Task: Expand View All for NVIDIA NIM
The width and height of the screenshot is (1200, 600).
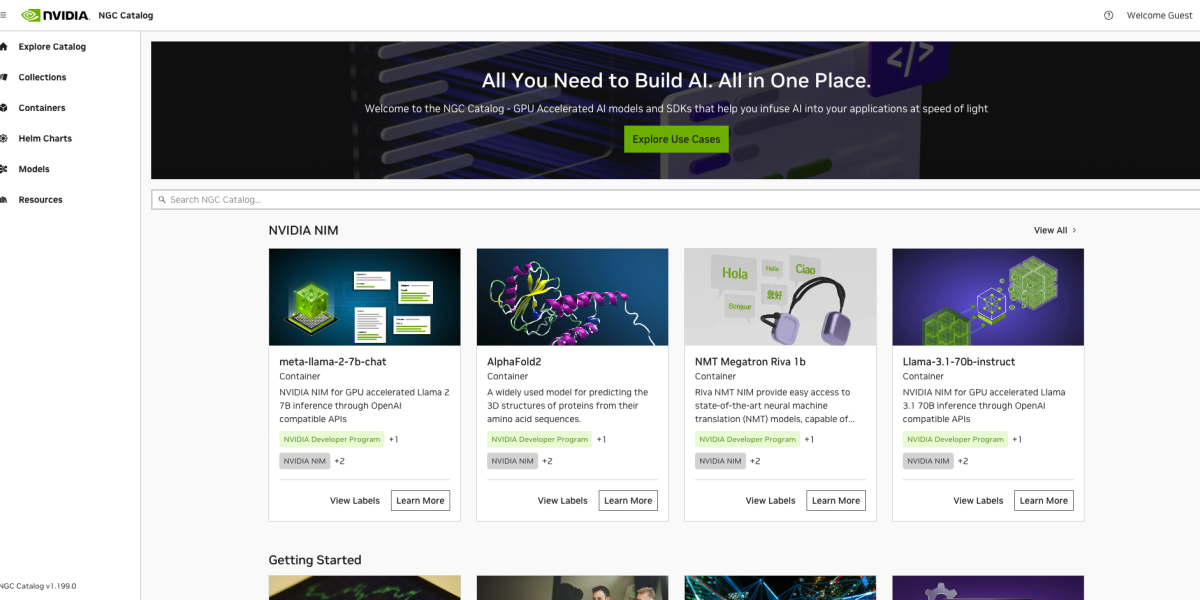Action: (1055, 230)
